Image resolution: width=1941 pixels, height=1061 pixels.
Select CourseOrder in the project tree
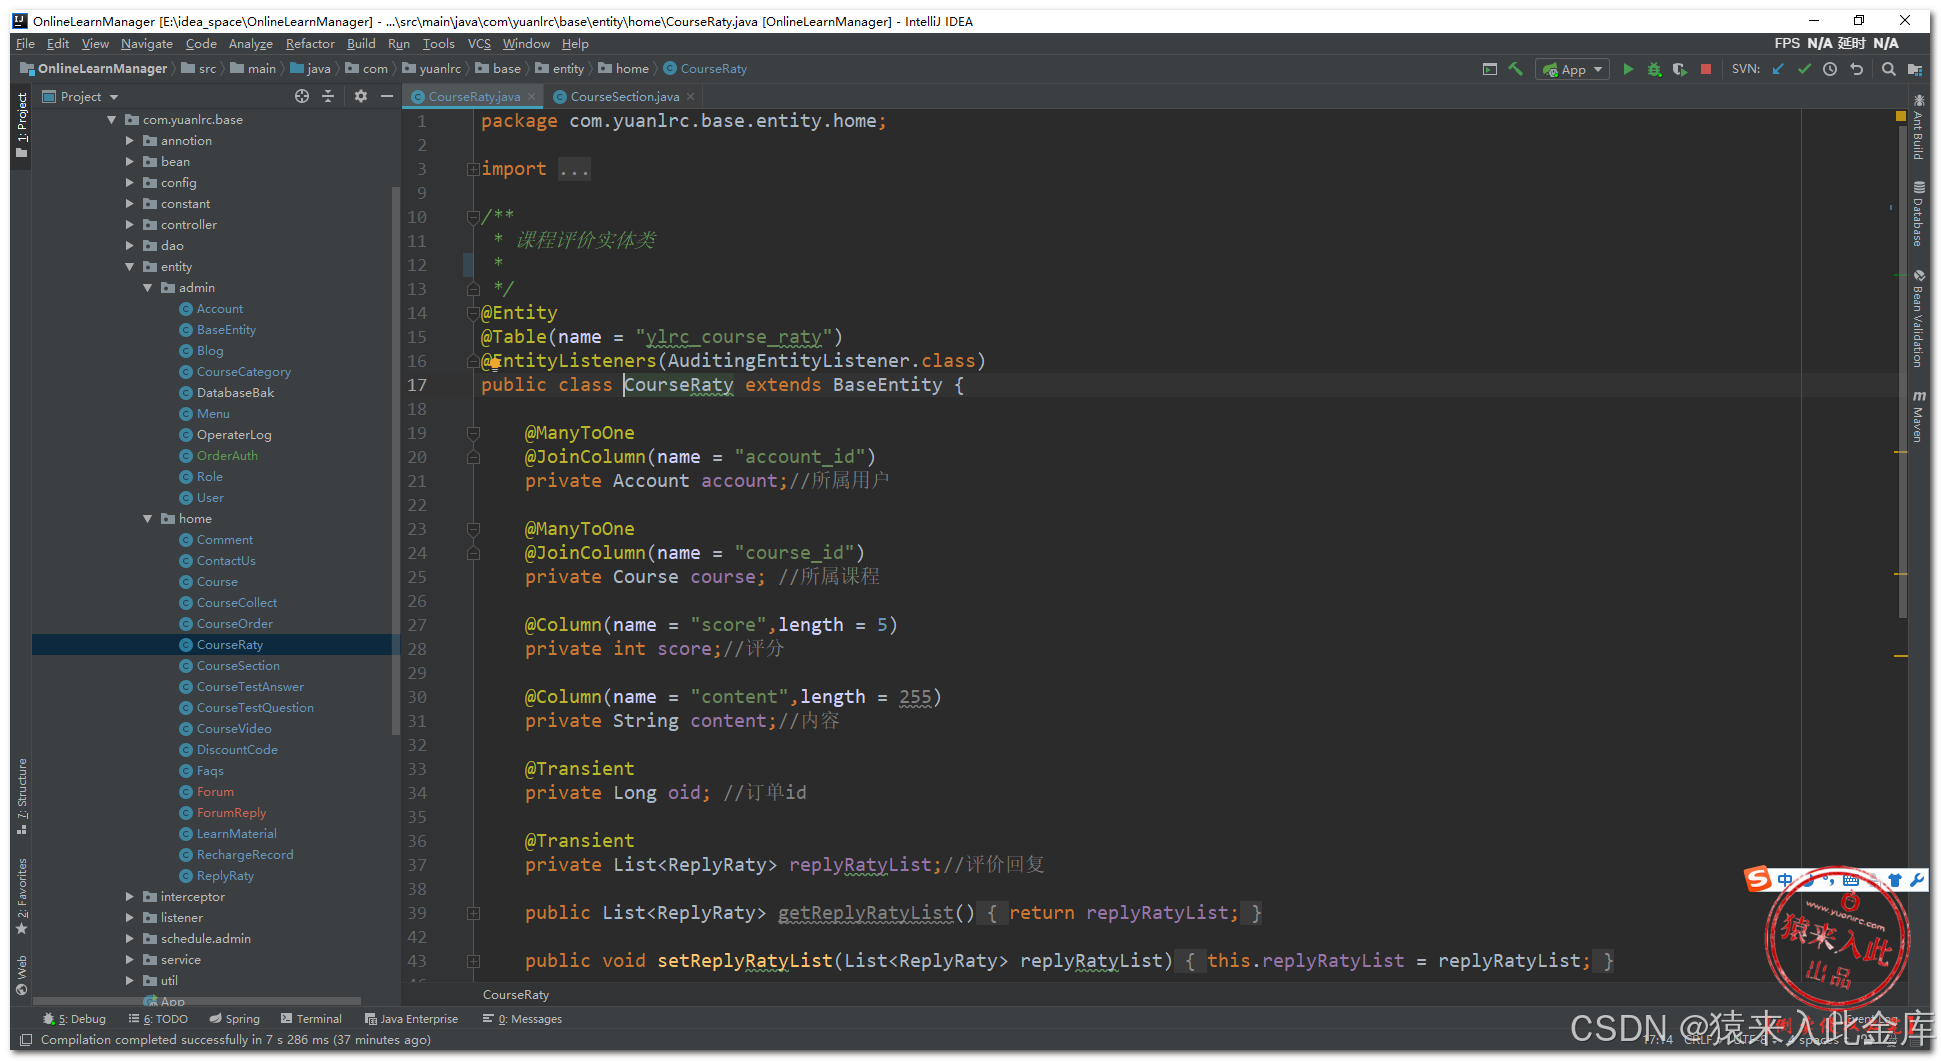[234, 624]
